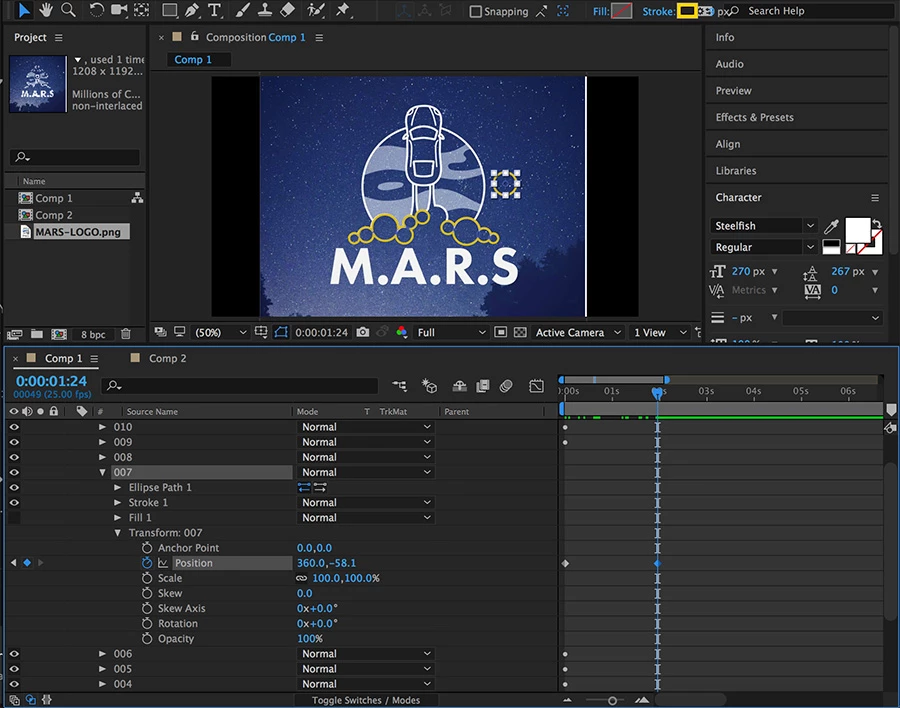
Task: Hide layer 010 with eye icon
Action: point(14,427)
